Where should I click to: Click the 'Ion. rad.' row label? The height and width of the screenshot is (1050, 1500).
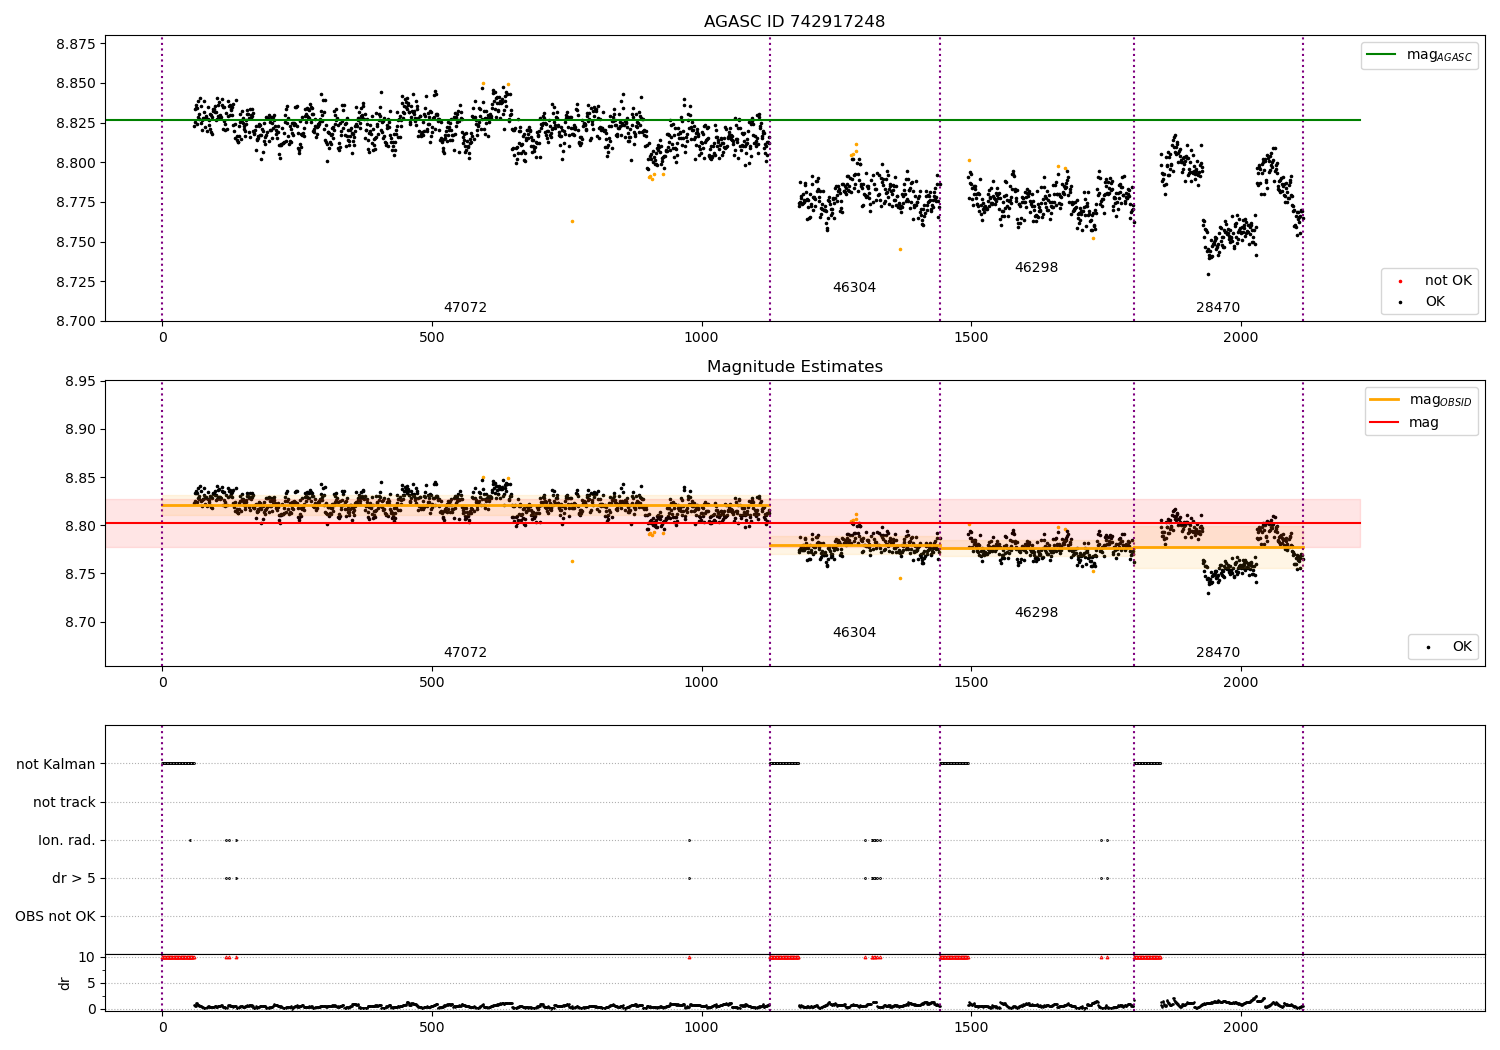pyautogui.click(x=67, y=841)
